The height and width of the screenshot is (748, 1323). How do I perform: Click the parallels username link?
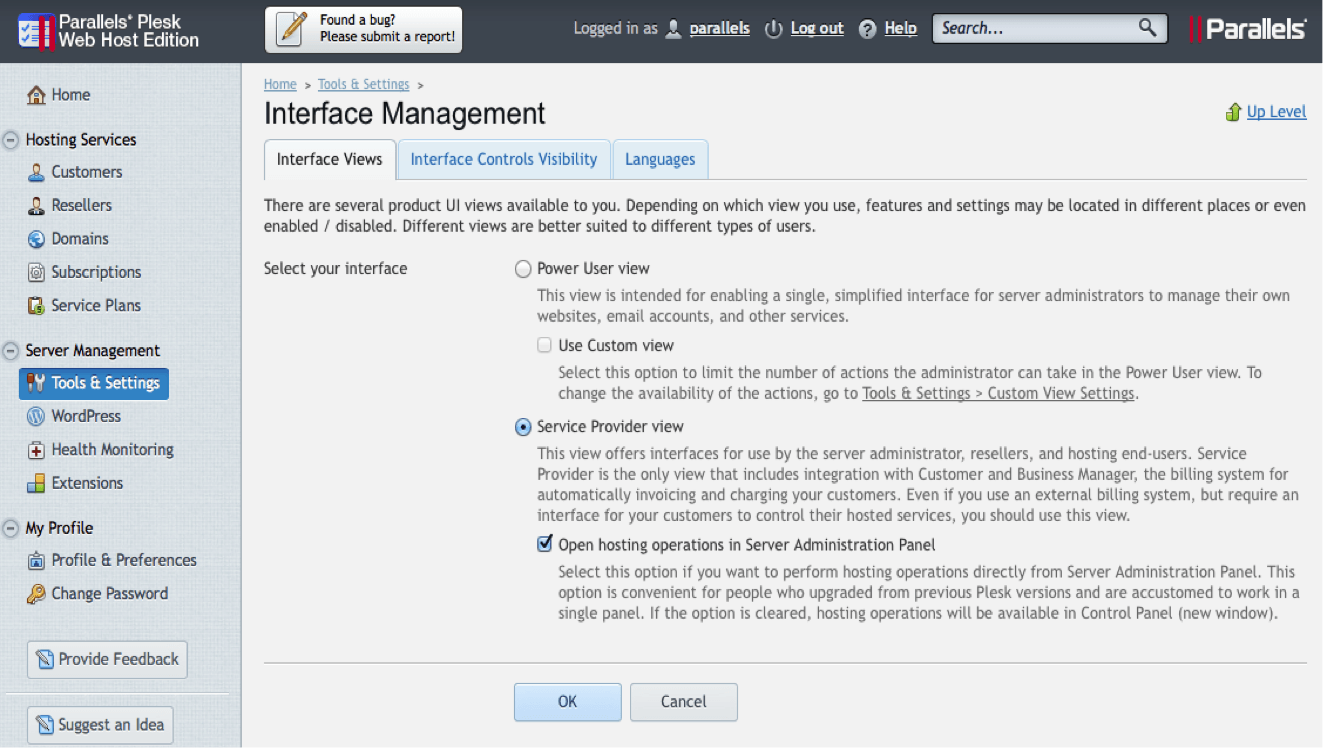point(719,29)
